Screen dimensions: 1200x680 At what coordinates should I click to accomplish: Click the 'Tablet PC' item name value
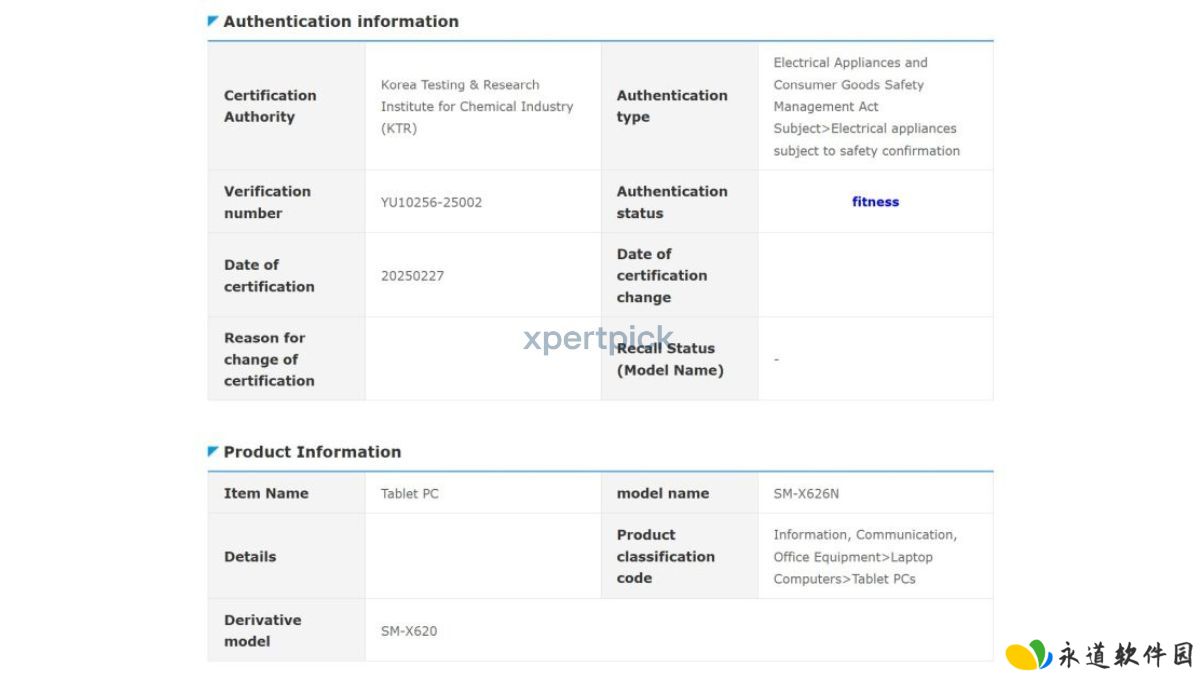coord(410,493)
